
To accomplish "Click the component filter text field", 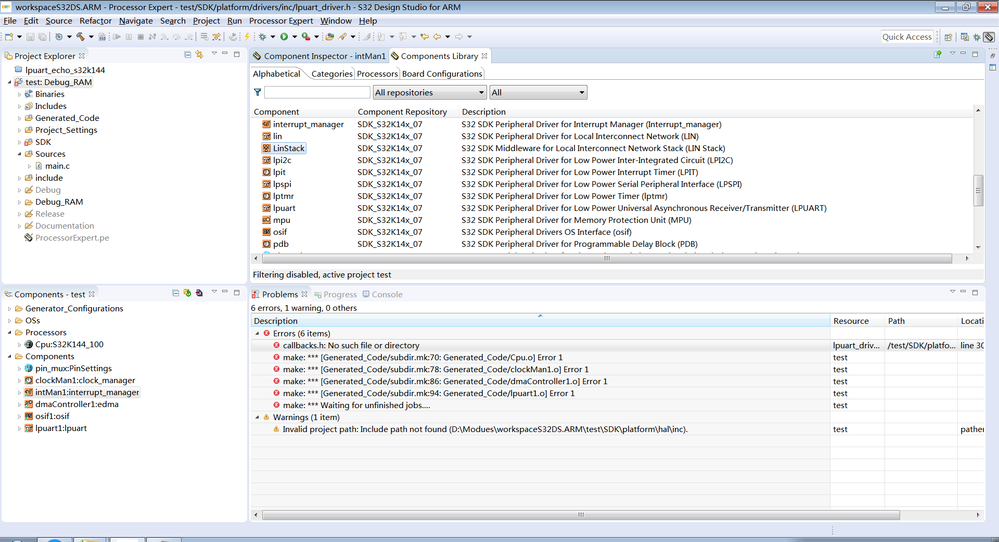I will [x=317, y=92].
